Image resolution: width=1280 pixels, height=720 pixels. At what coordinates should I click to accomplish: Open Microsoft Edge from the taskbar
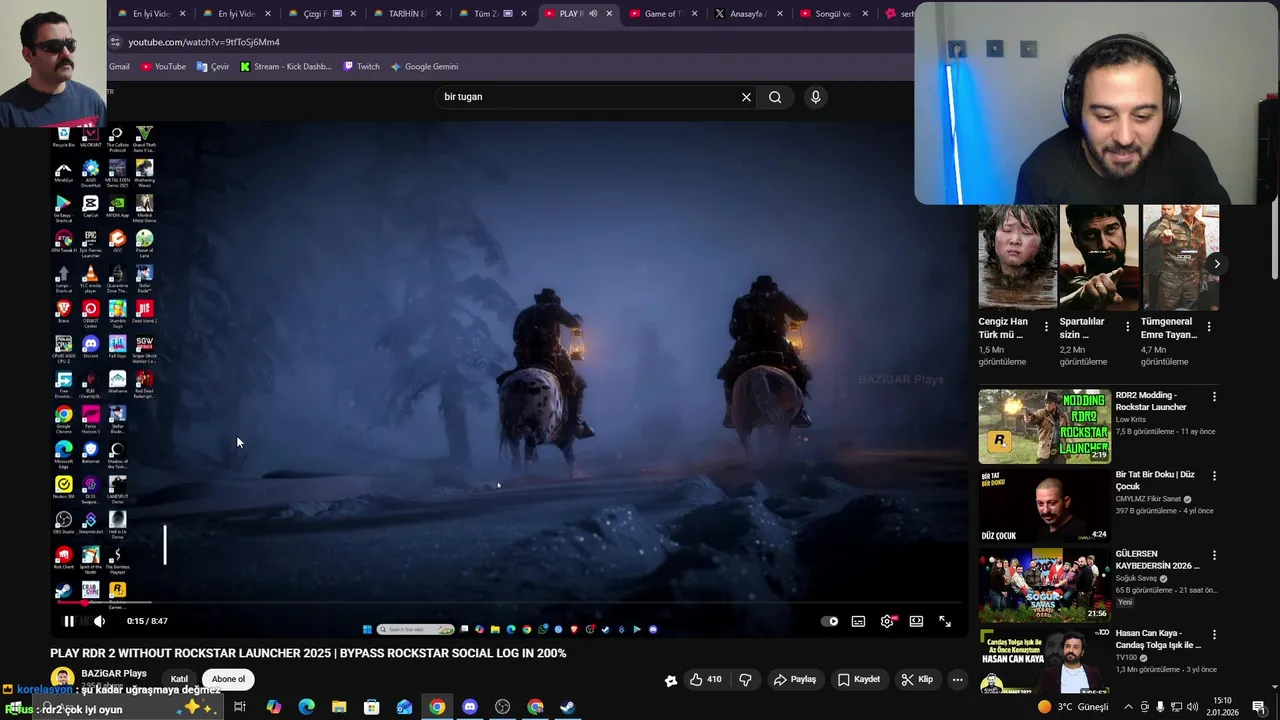pos(306,707)
